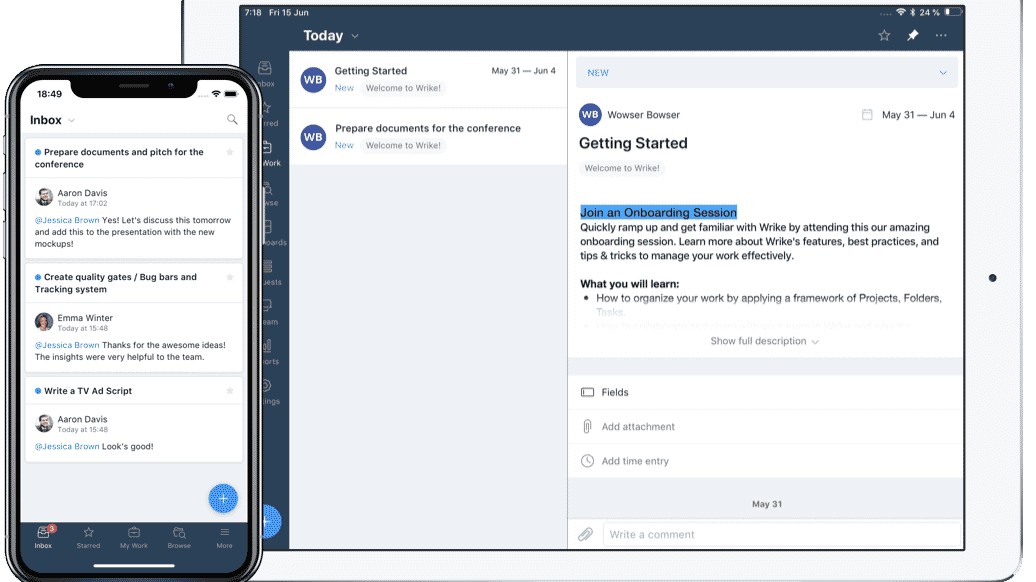This screenshot has width=1036, height=582.
Task: Open the More tab on phone
Action: 225,537
